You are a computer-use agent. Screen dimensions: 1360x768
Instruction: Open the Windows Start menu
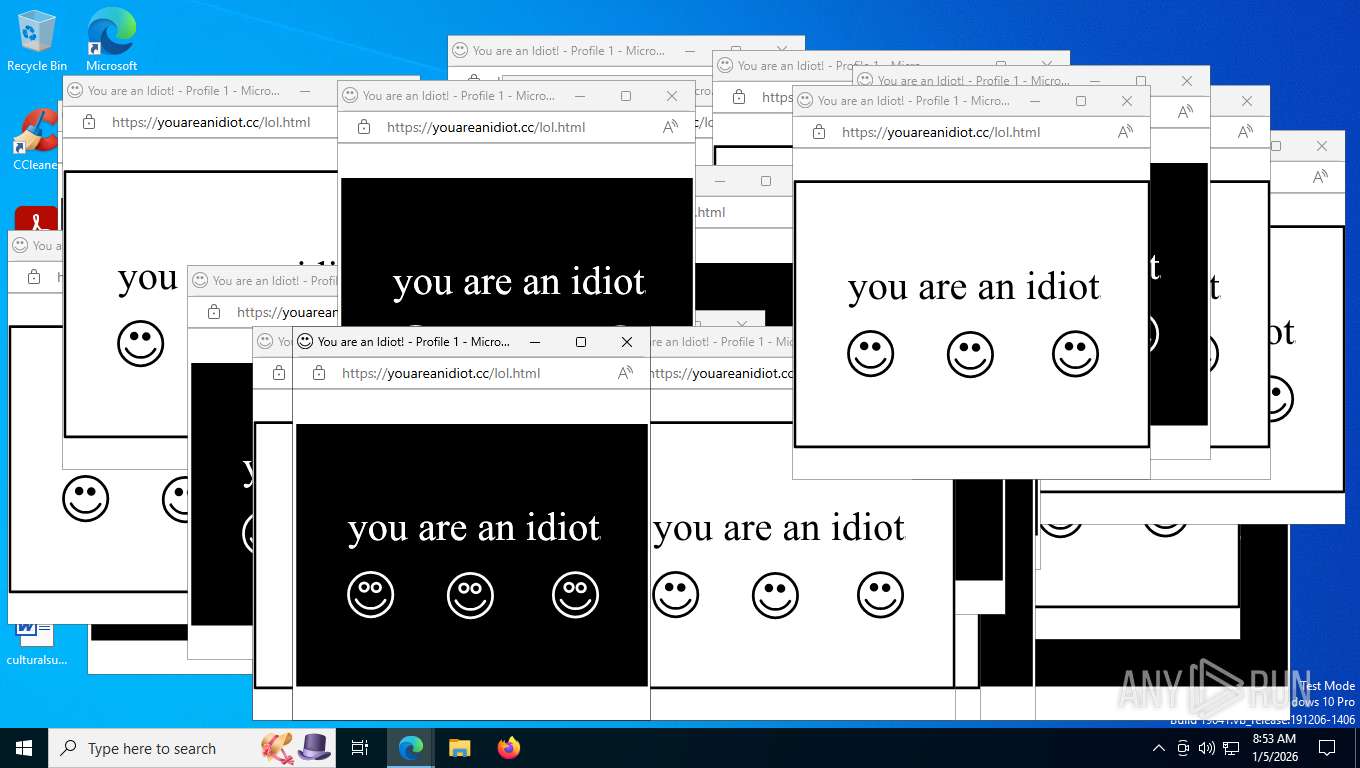click(24, 748)
